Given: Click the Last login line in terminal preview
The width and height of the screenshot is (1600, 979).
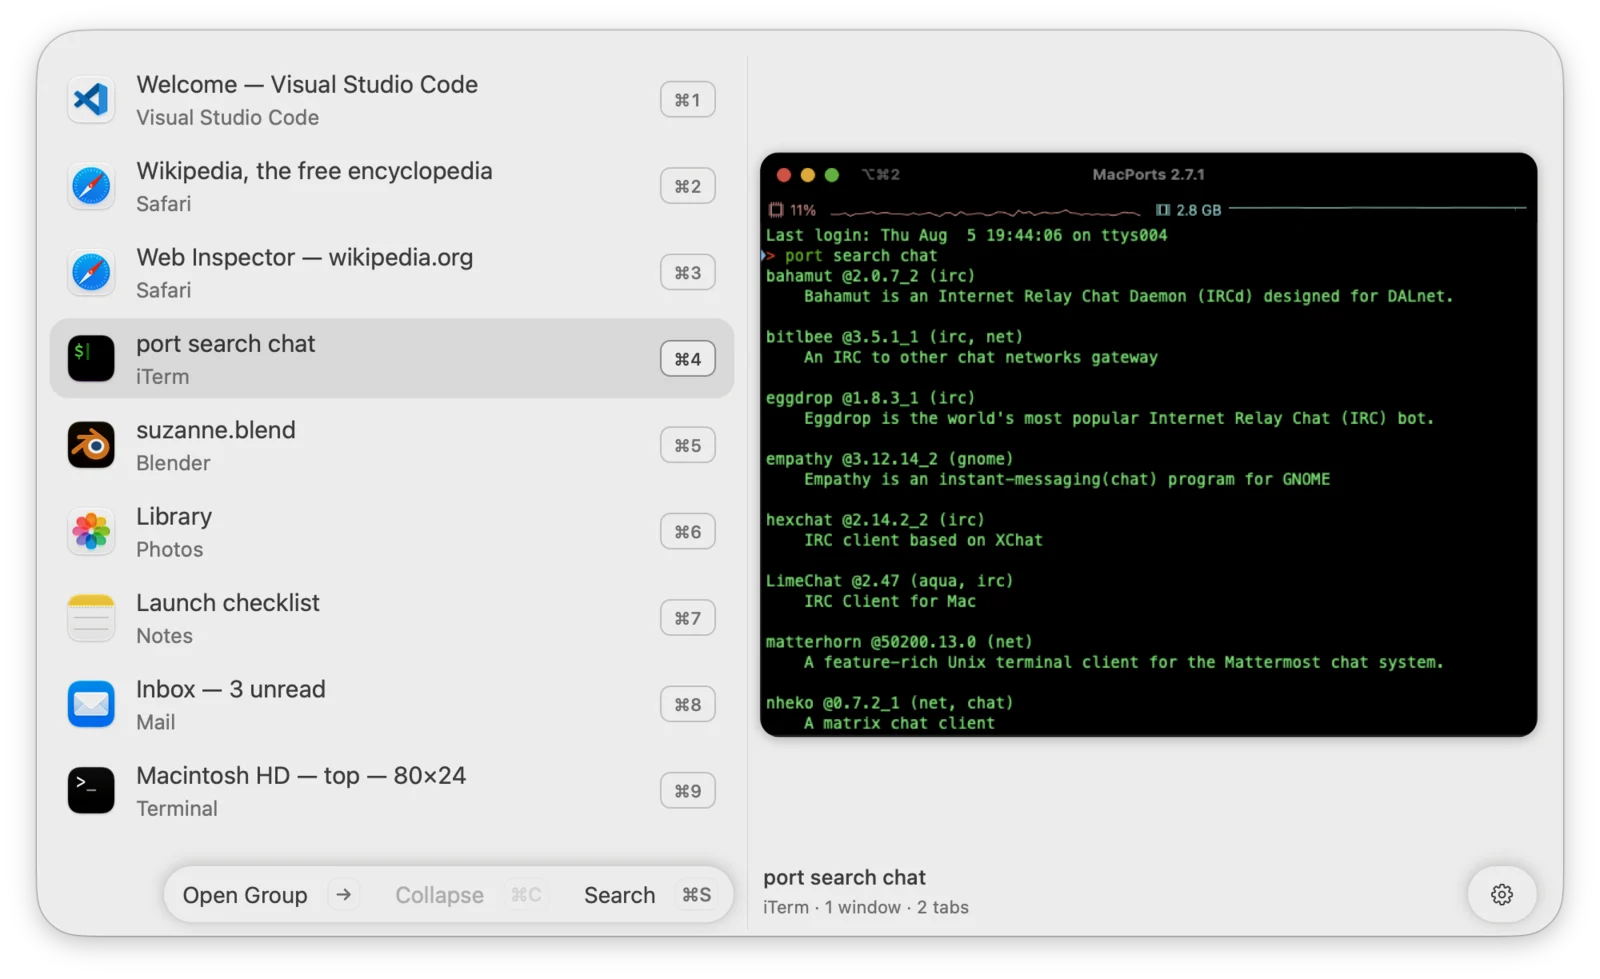Looking at the screenshot, I should coord(966,236).
